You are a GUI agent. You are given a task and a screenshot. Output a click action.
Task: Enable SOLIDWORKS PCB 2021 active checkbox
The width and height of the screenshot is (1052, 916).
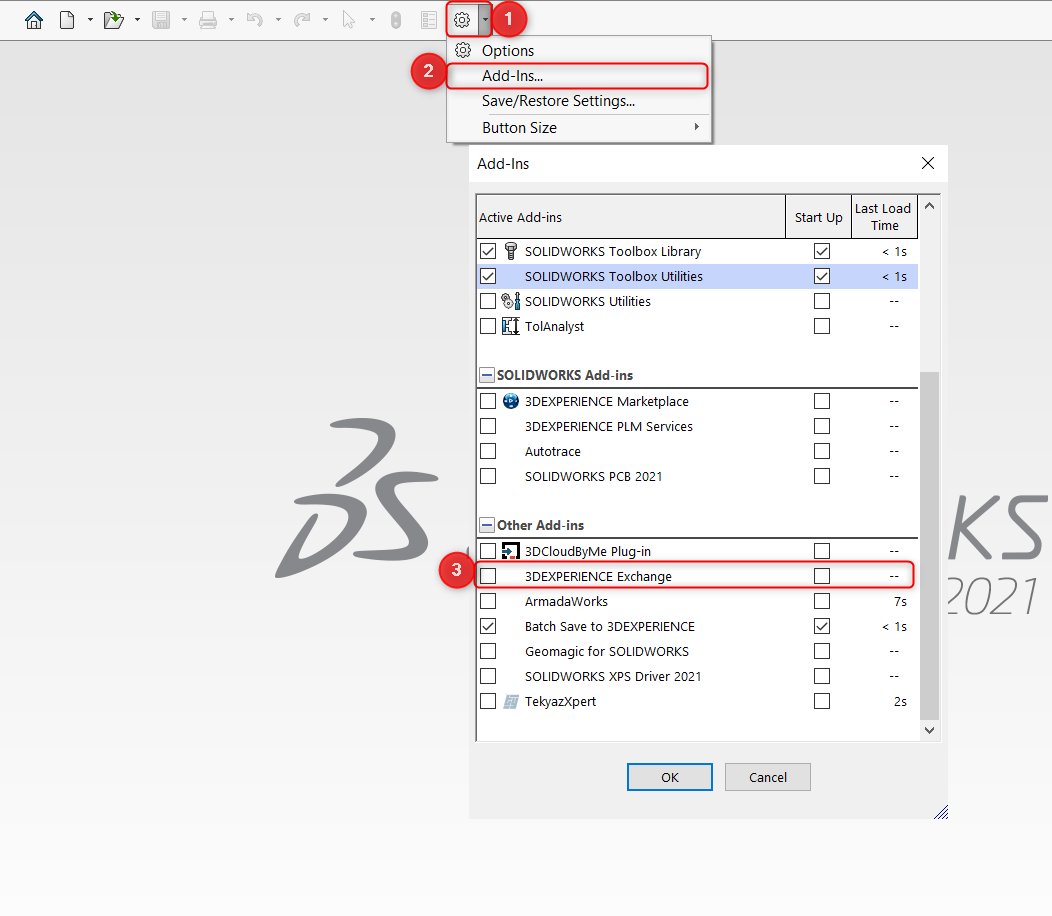tap(488, 476)
